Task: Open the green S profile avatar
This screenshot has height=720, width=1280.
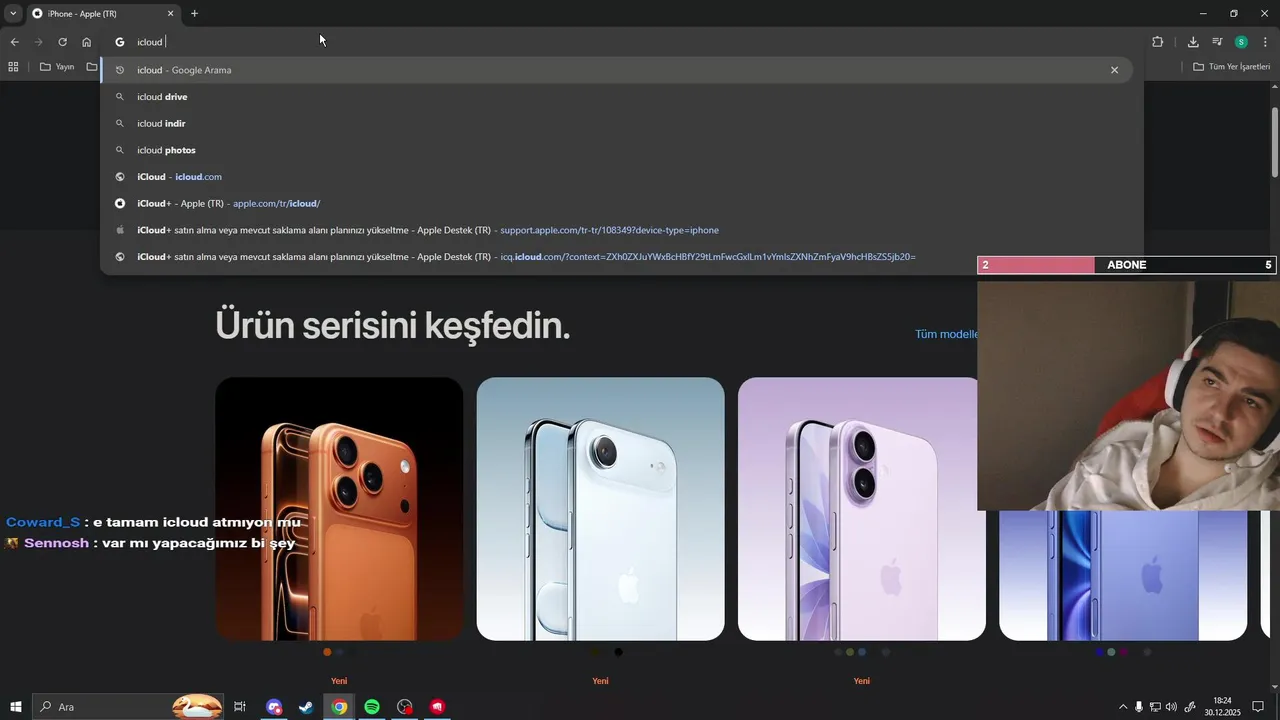Action: point(1241,42)
